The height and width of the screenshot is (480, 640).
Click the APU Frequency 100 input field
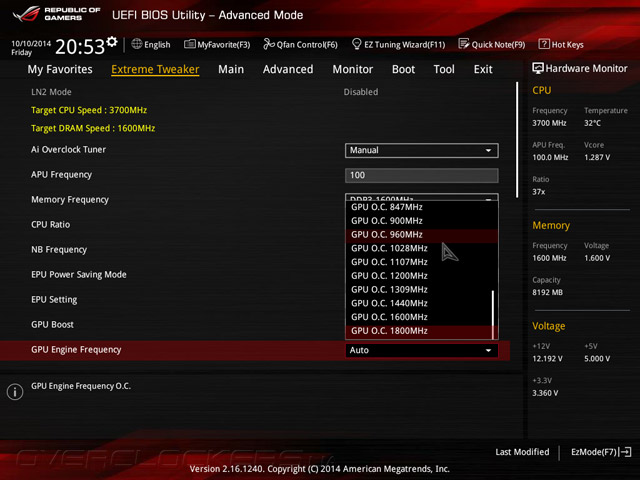pos(422,176)
